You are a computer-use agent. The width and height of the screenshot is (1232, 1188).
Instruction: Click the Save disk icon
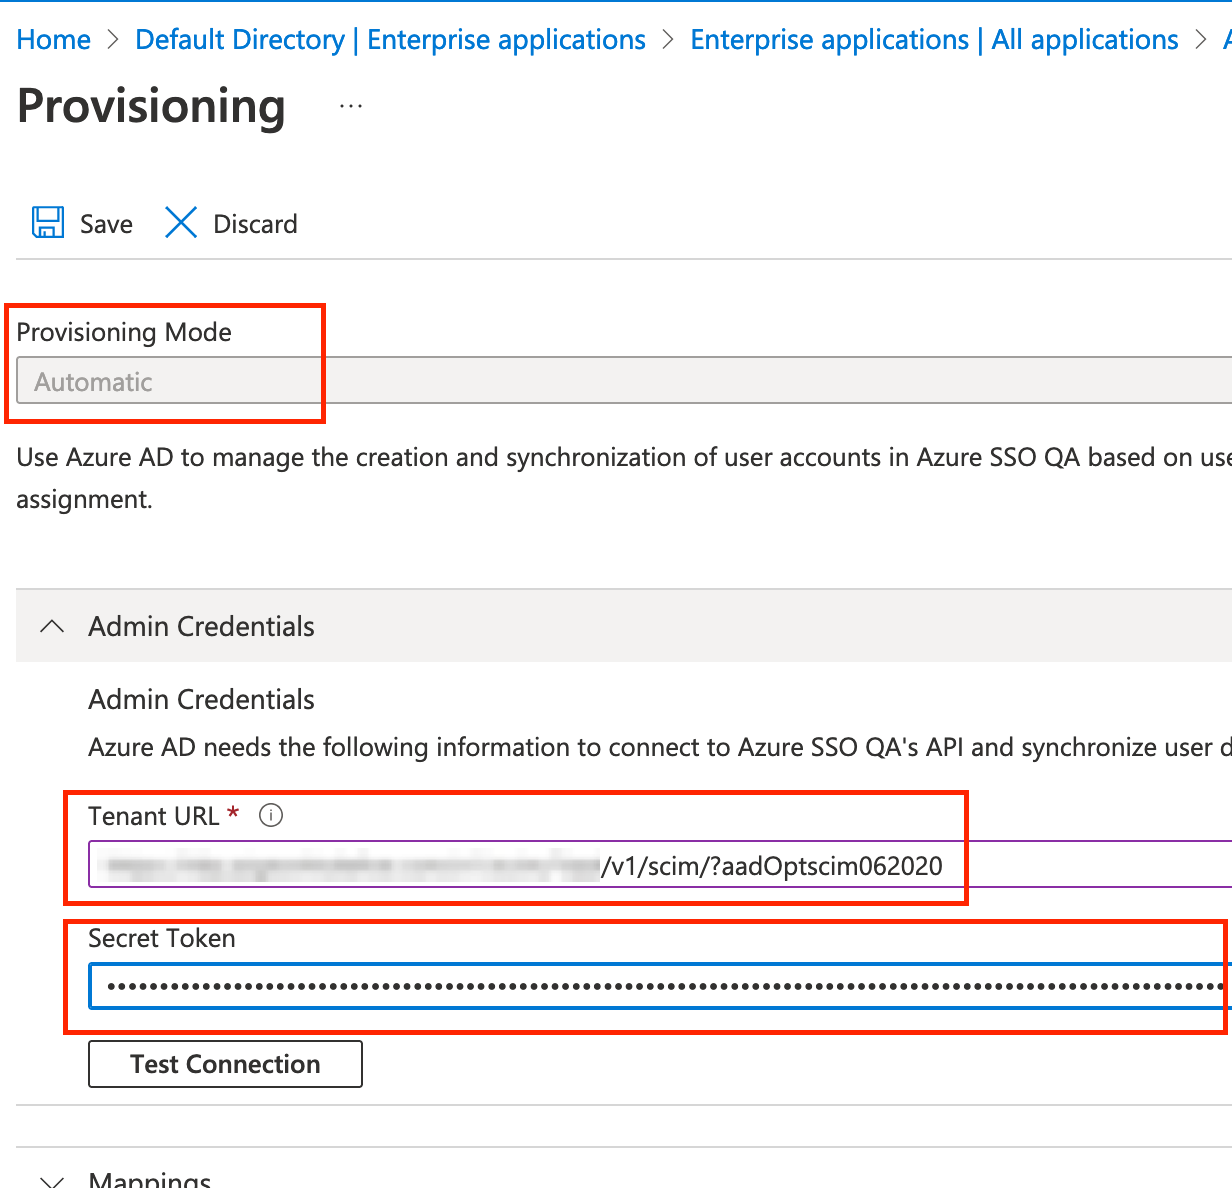coord(48,223)
